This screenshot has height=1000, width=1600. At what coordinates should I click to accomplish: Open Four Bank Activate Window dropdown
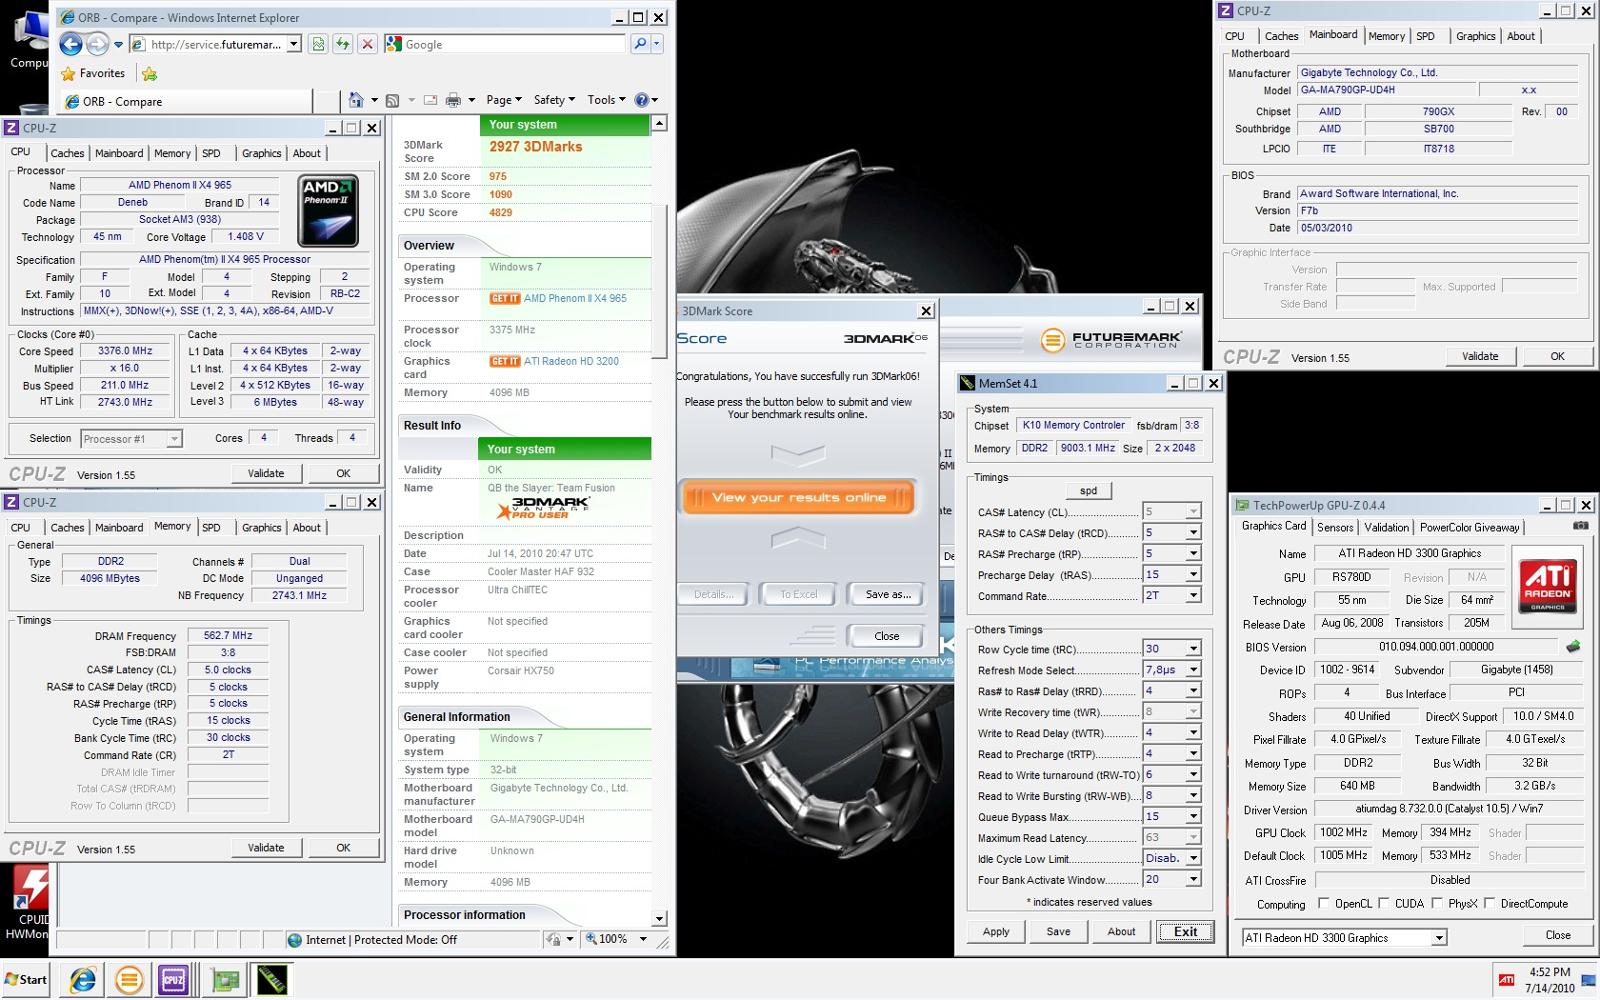pos(1193,879)
